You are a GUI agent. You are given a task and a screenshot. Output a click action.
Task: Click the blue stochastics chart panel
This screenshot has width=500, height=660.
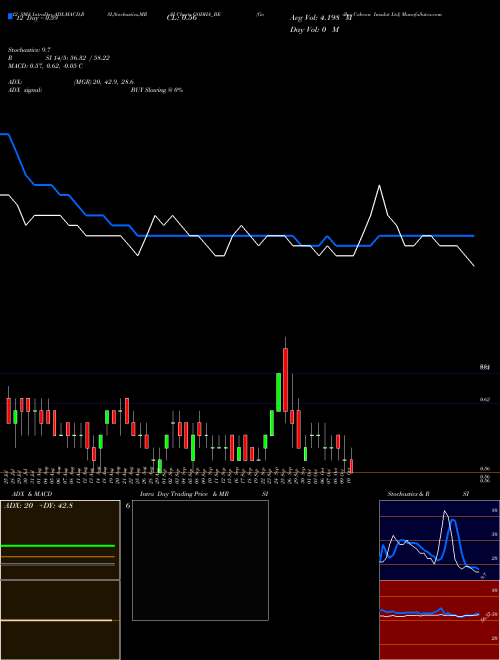[x=439, y=540]
